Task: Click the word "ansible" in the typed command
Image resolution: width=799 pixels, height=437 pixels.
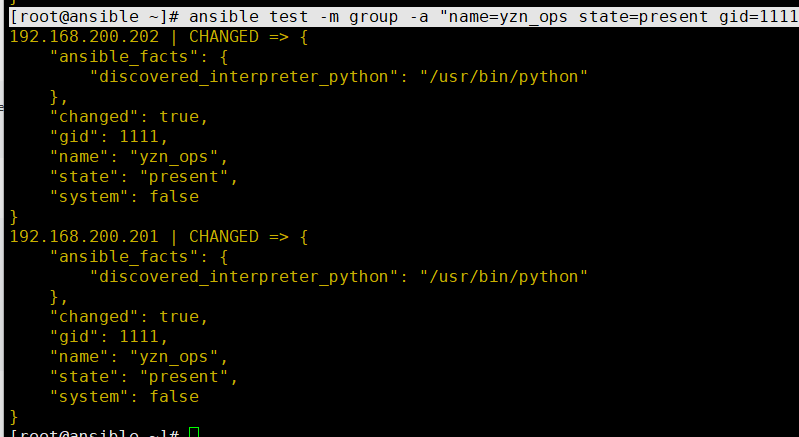Action: (224, 17)
